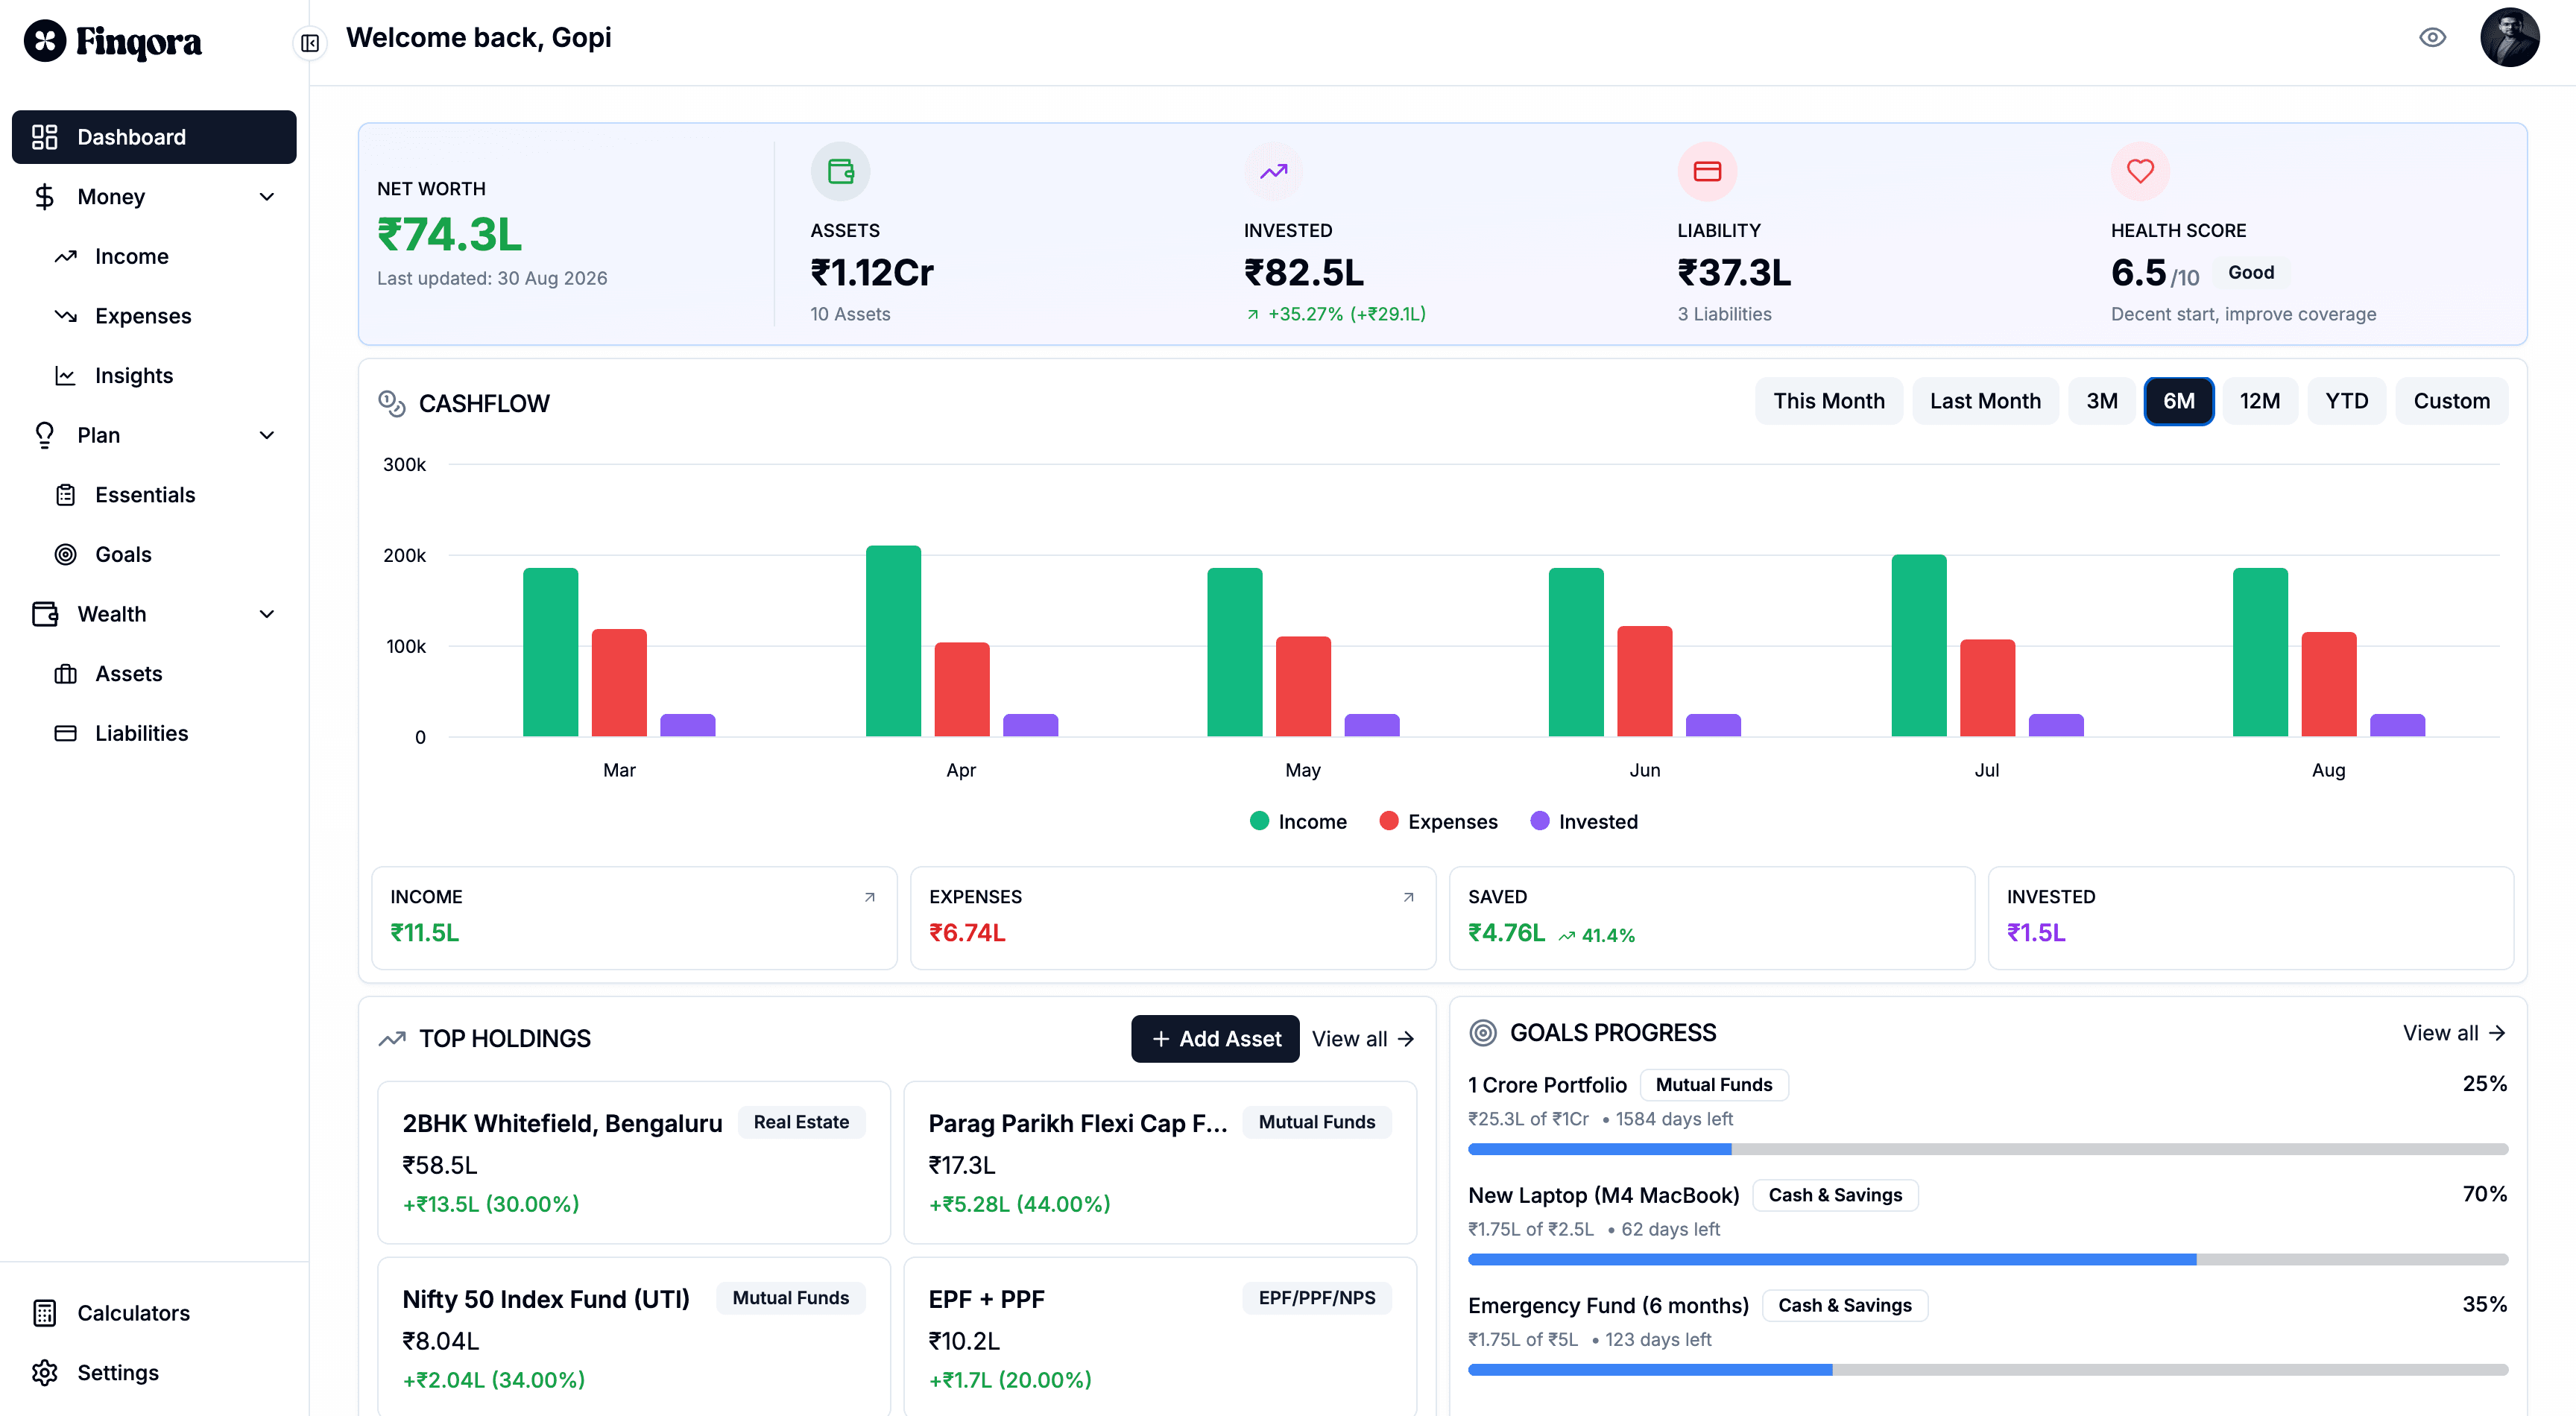
Task: Click the 1 Crore Portfolio progress bar
Action: pyautogui.click(x=1987, y=1148)
